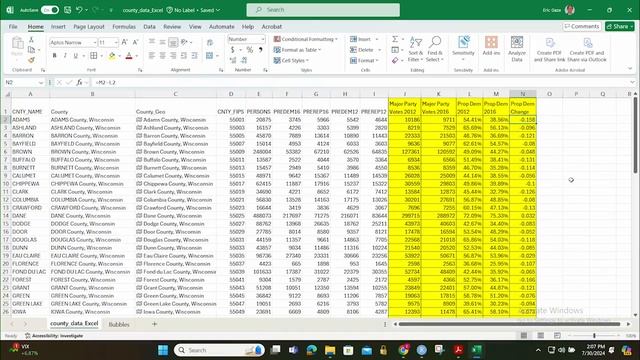Apply accounting dollar number format
Screen dimensions: 640x360
232,50
